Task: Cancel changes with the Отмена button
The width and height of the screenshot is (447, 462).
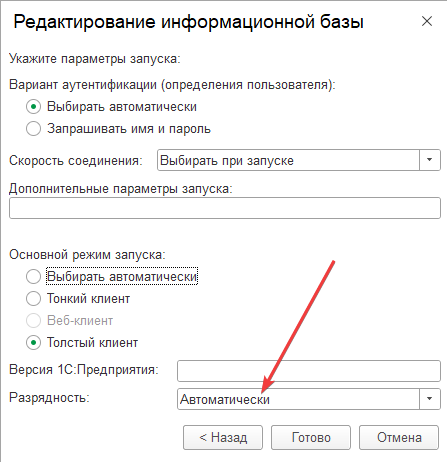Action: tap(399, 437)
